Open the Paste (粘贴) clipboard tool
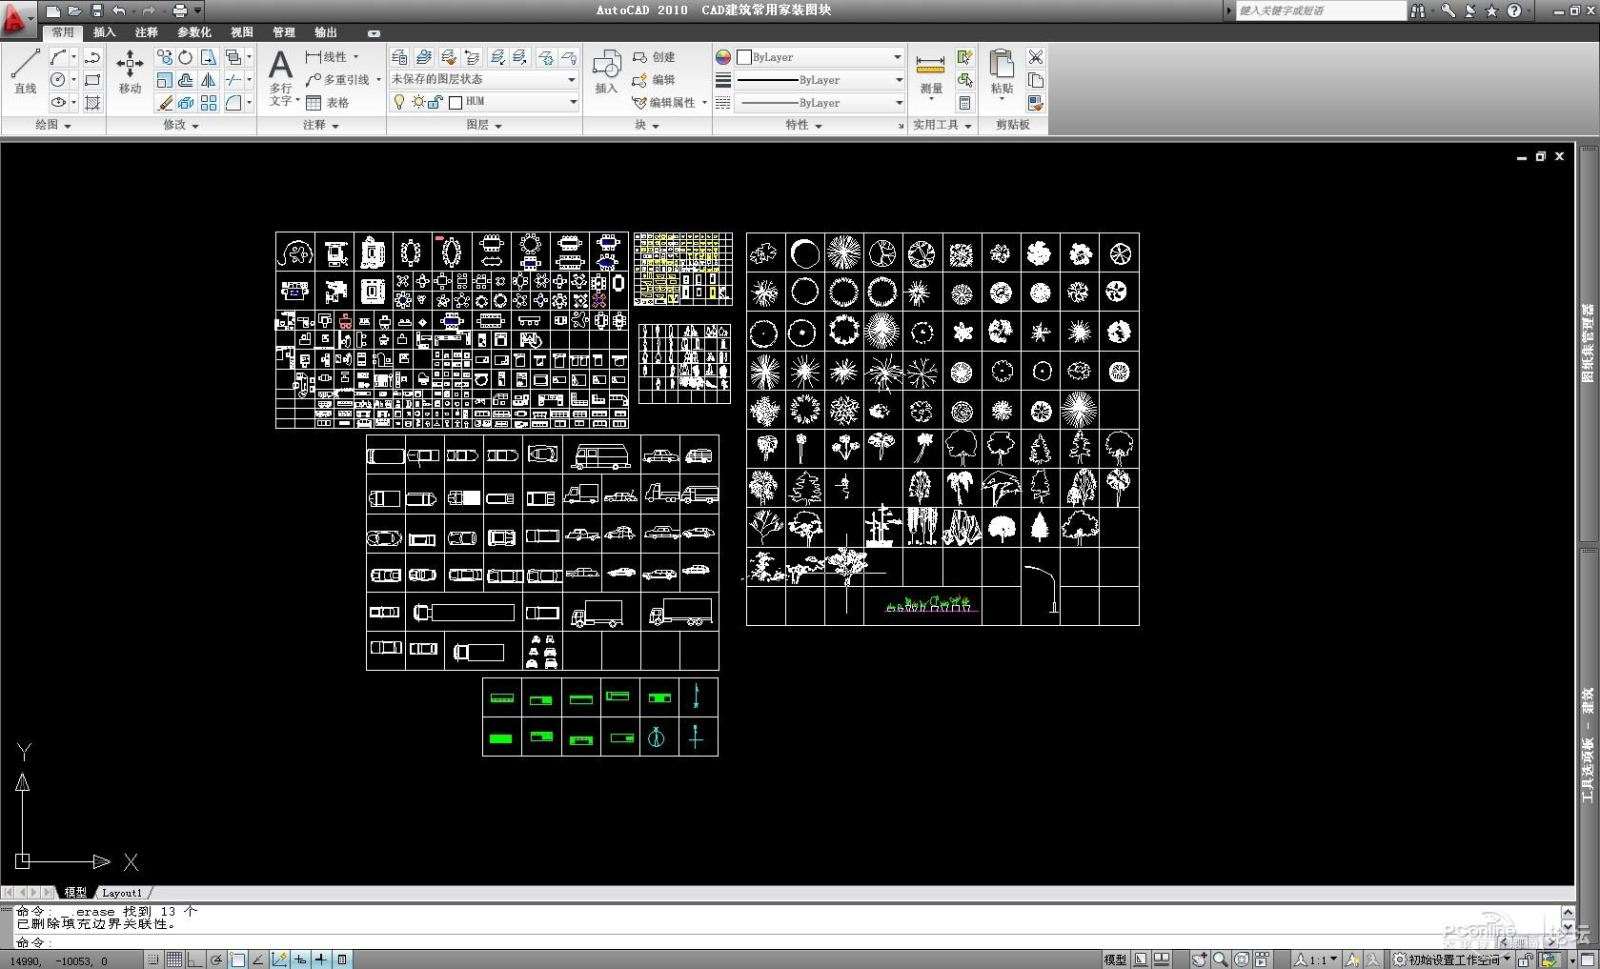Viewport: 1600px width, 969px height. click(1002, 75)
